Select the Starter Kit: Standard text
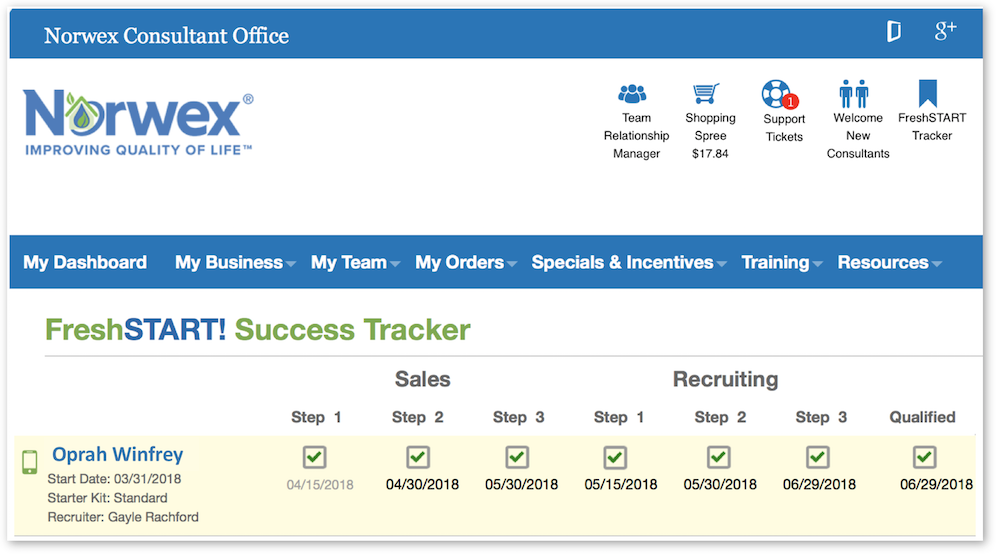1000x555 pixels. click(107, 498)
